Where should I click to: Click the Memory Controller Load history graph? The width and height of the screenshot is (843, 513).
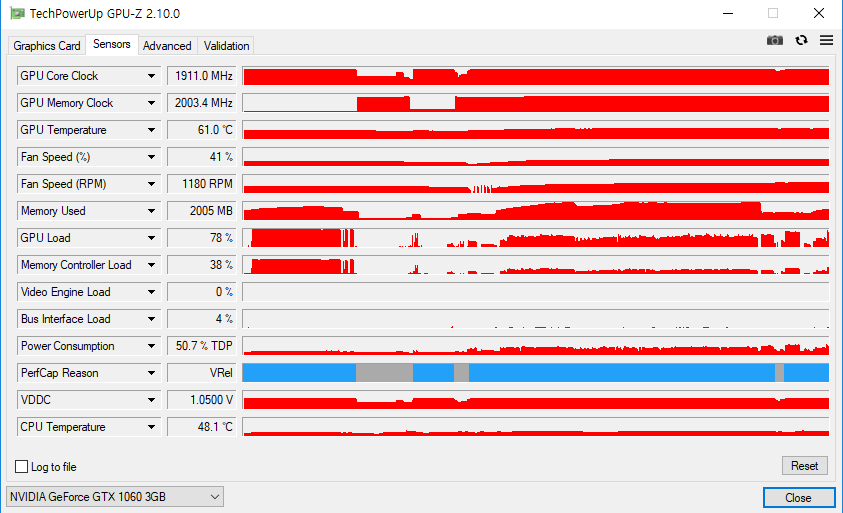point(535,265)
